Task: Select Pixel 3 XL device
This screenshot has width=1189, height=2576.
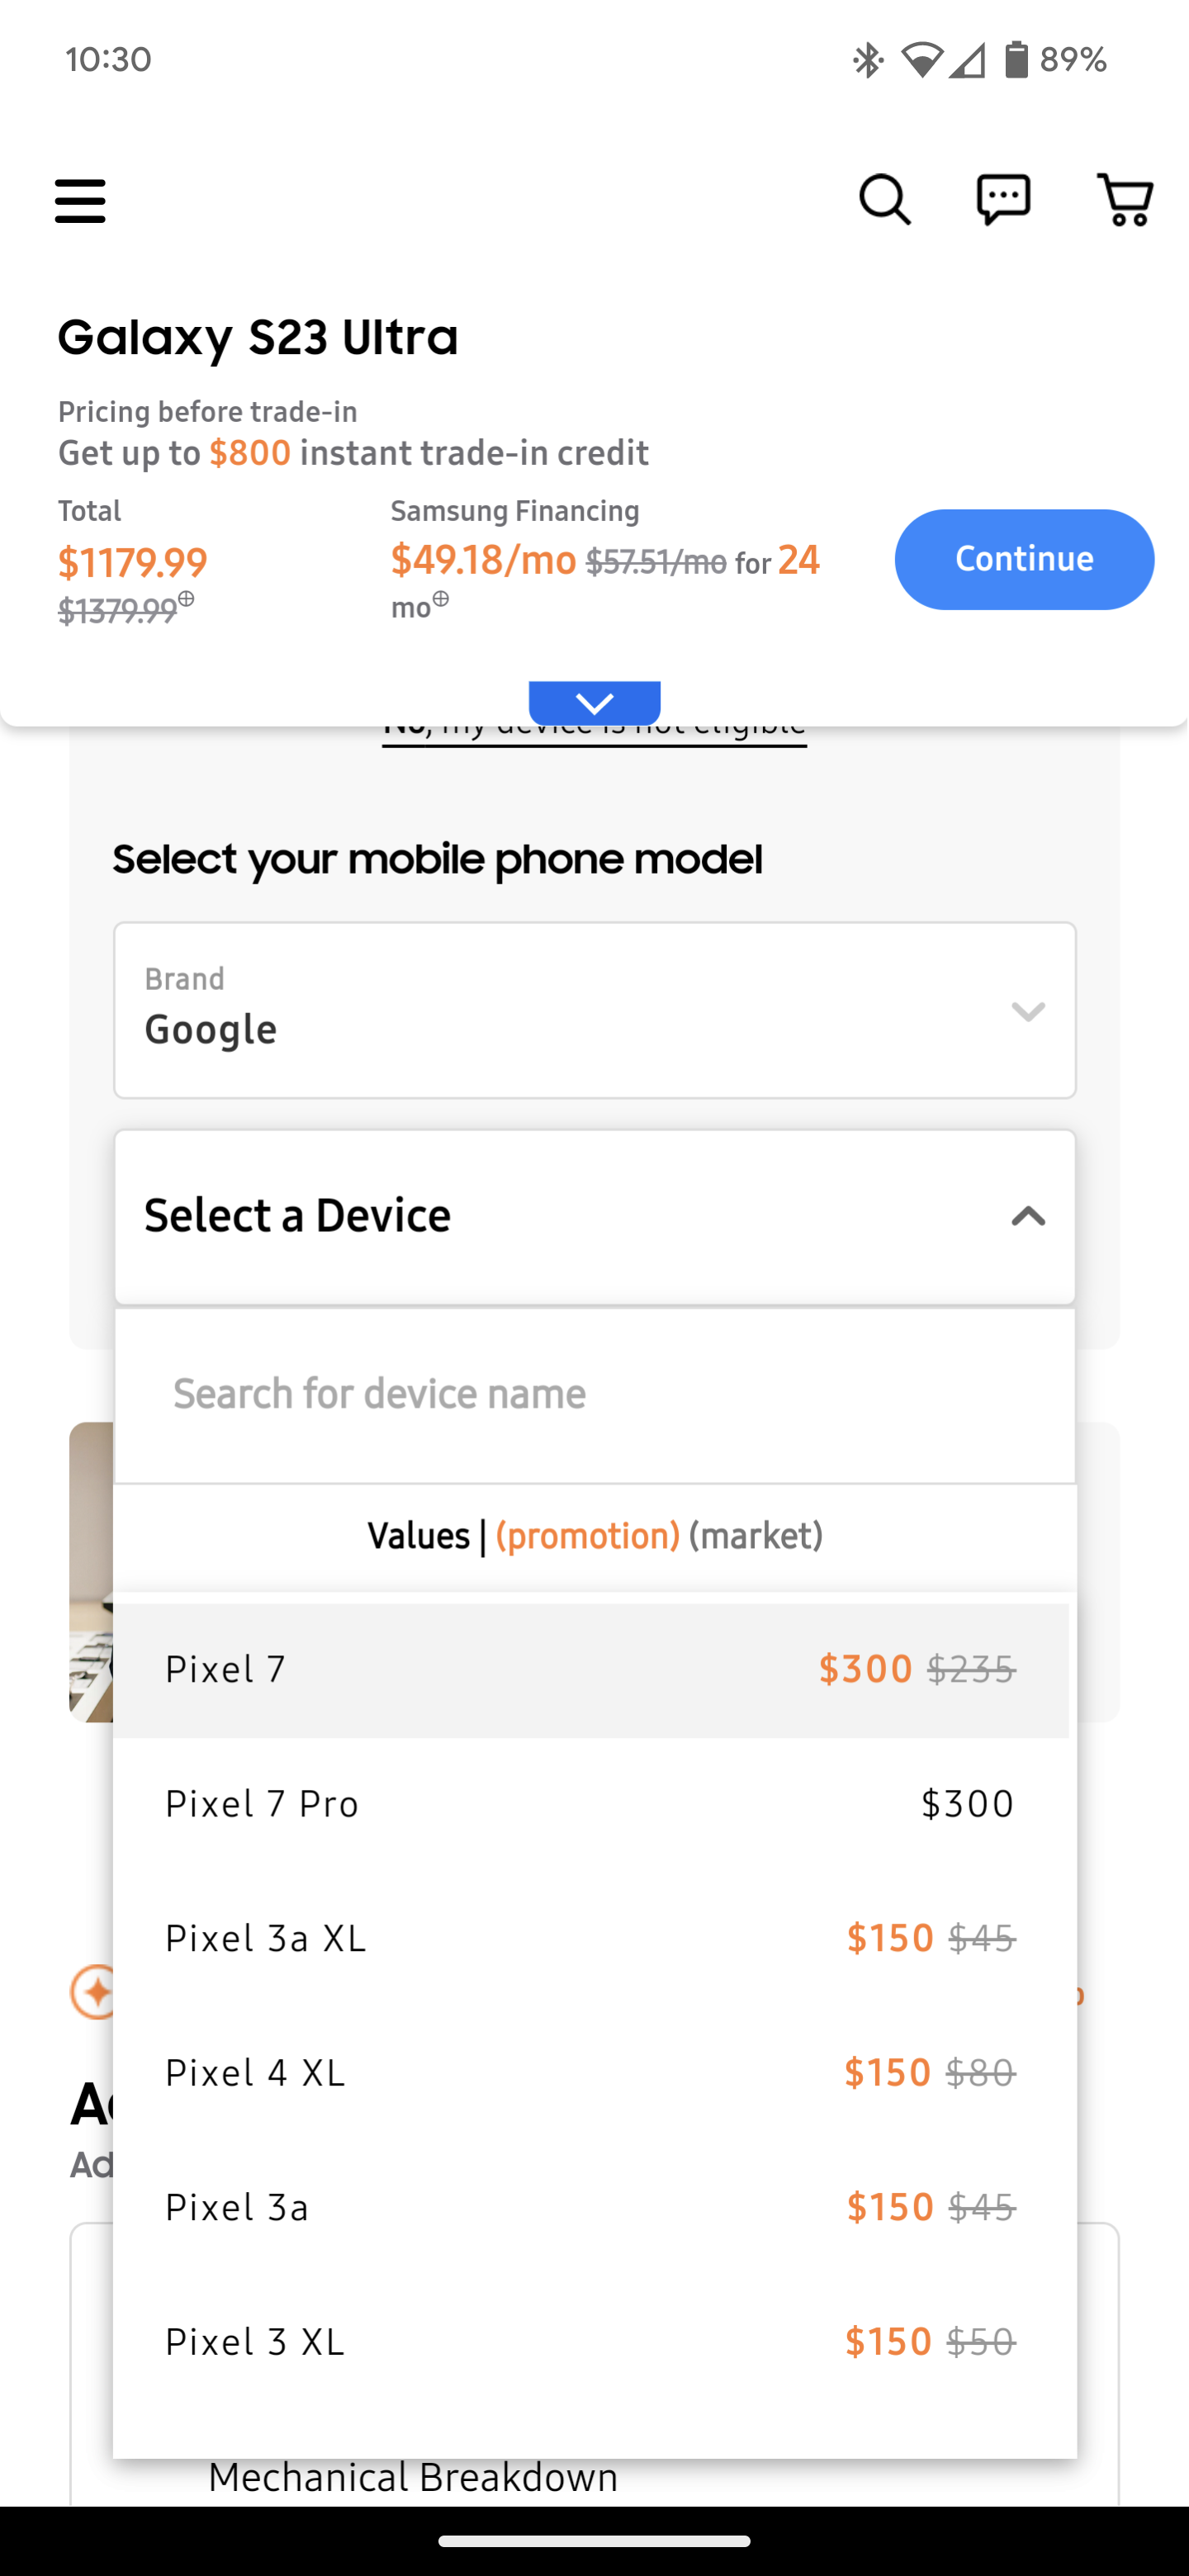Action: (590, 2342)
